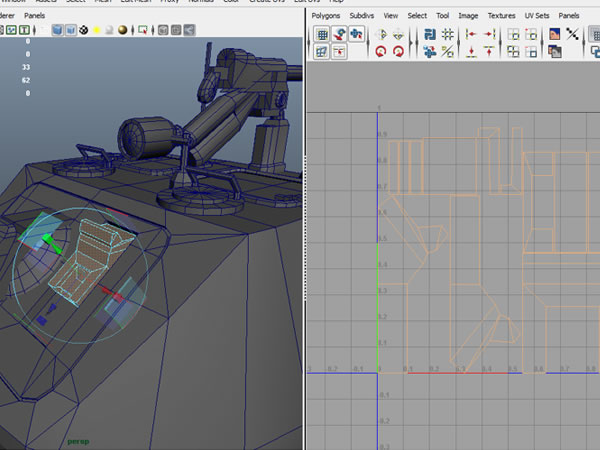Click the blue manipulator handle in the viewport
Viewport: 600px width, 450px height.
pyautogui.click(x=42, y=321)
